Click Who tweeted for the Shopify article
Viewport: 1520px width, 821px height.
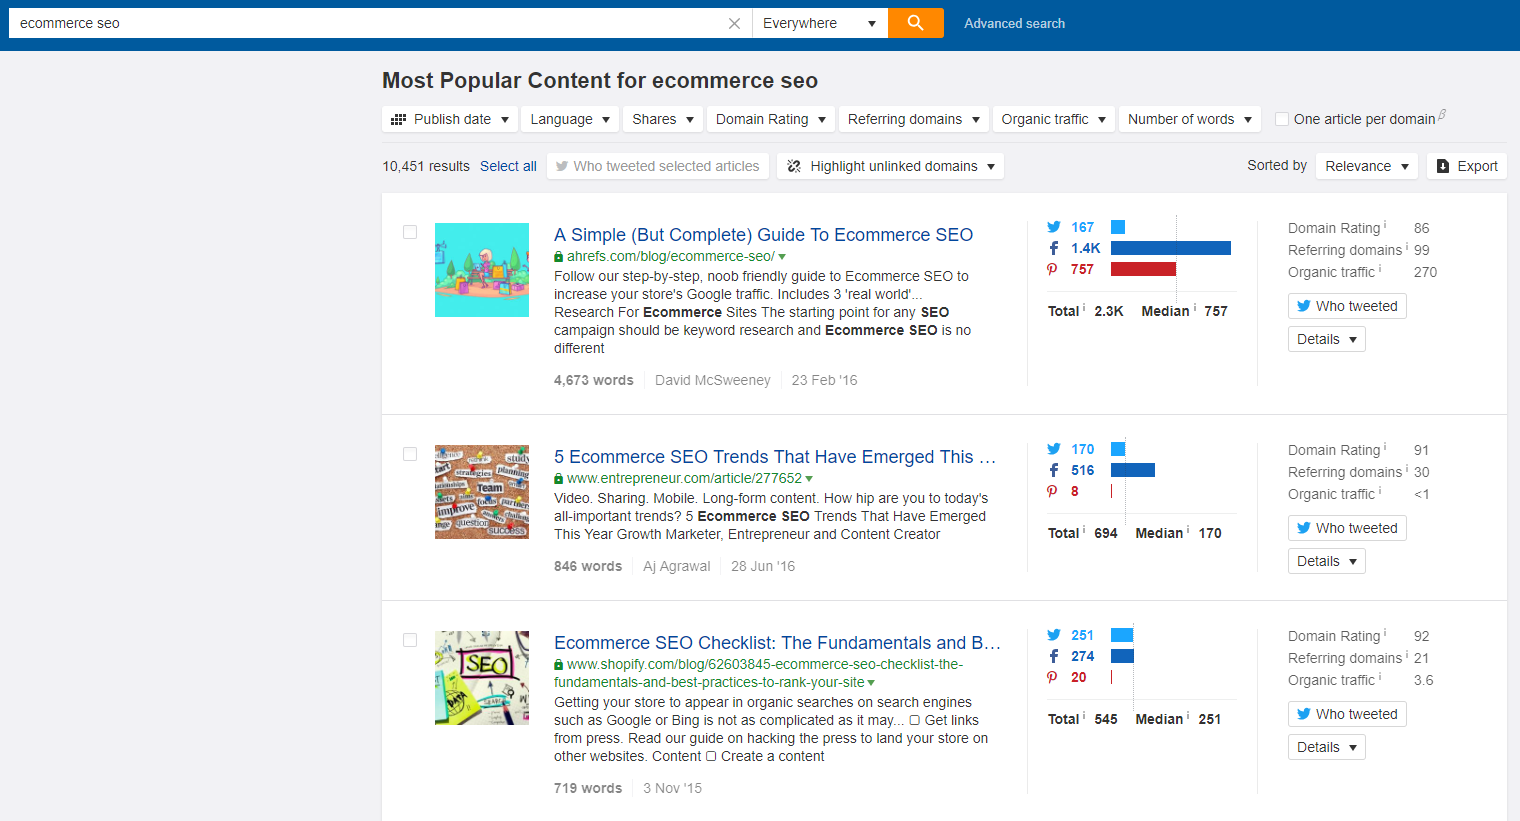(x=1347, y=714)
